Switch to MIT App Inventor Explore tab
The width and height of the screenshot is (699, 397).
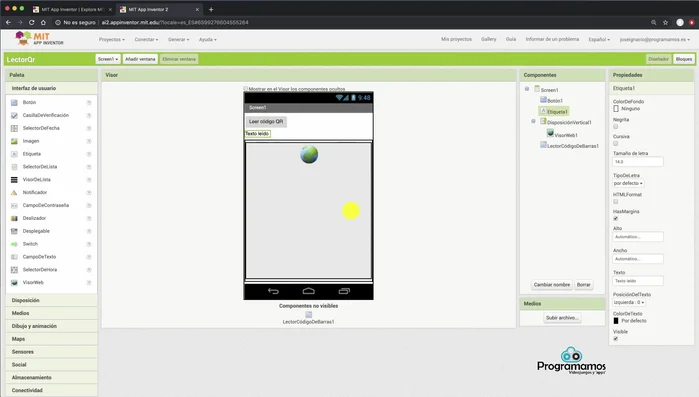(x=73, y=9)
